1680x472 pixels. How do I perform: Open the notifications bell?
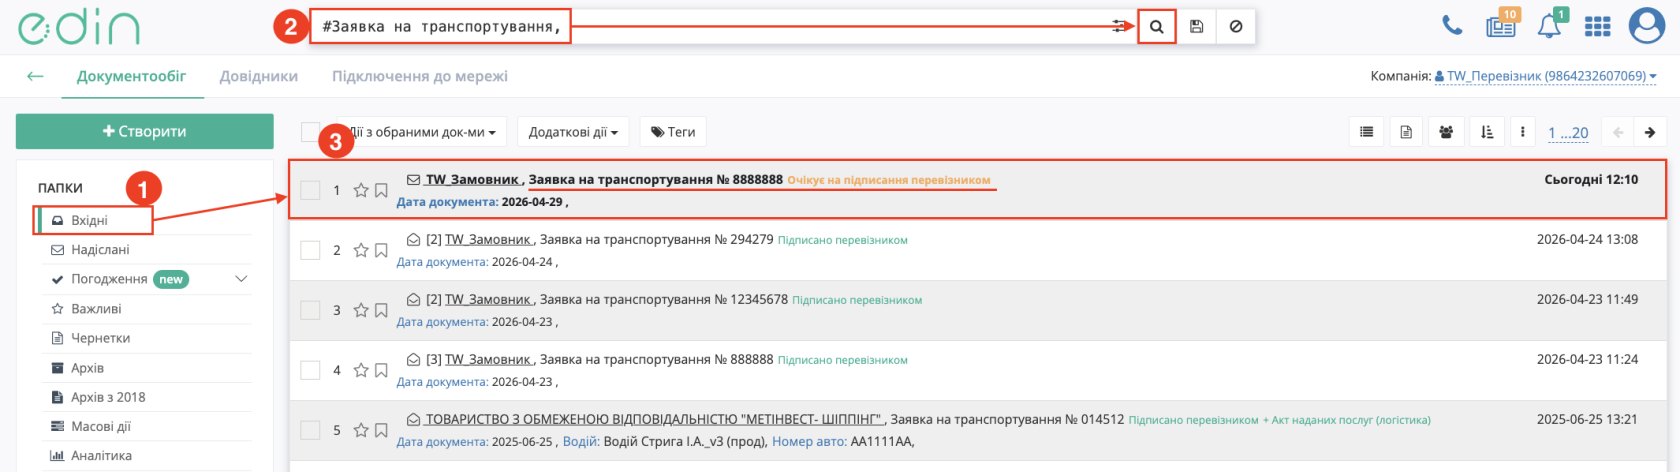(1549, 25)
